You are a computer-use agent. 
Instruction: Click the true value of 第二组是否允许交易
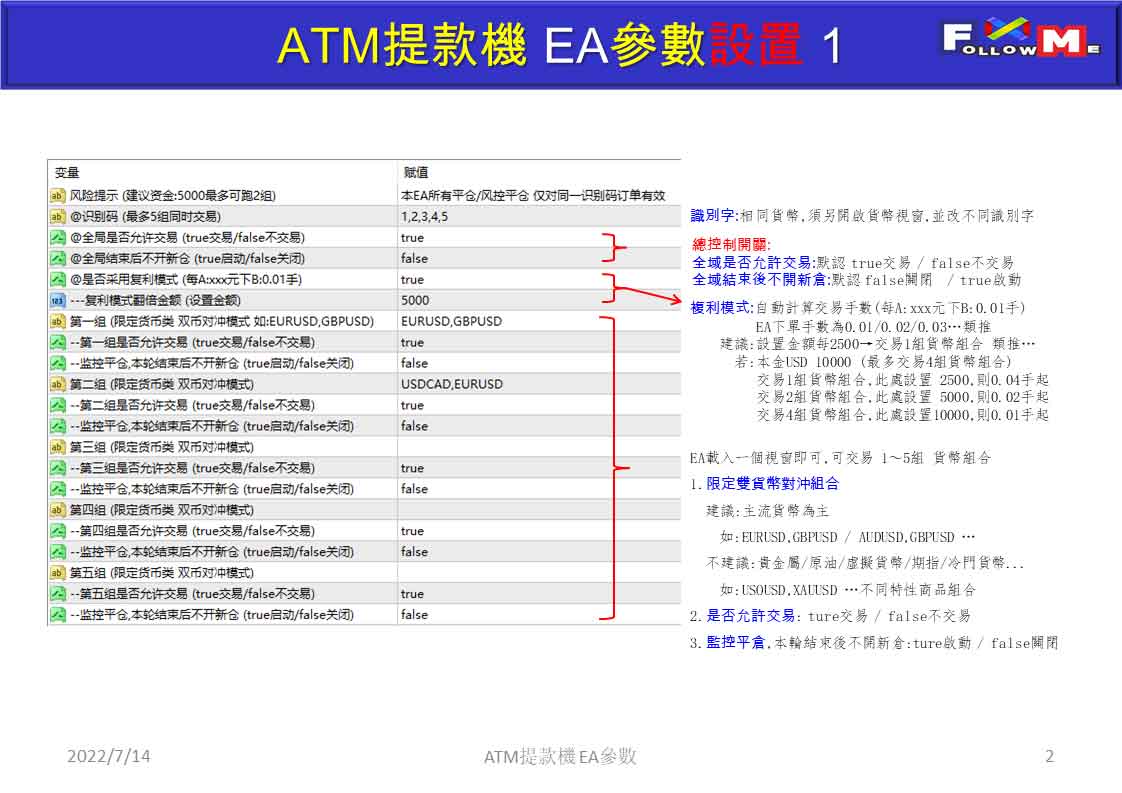pyautogui.click(x=412, y=405)
